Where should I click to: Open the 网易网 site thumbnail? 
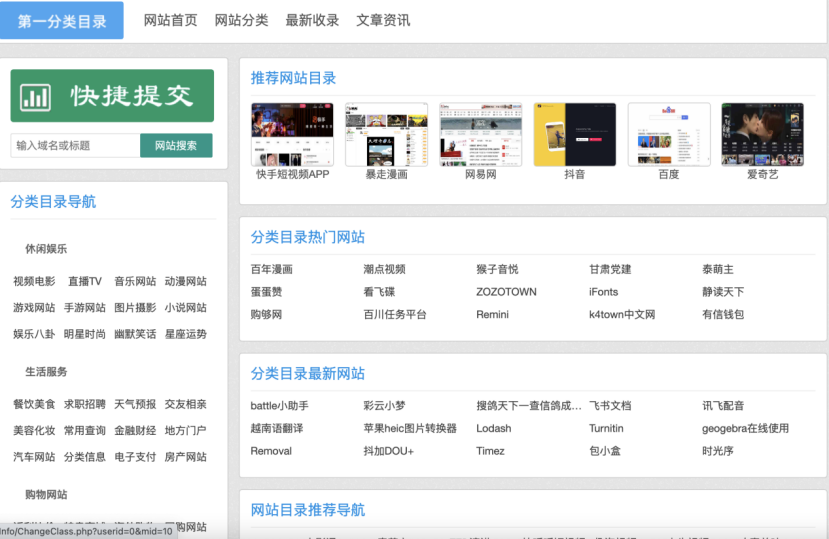click(x=481, y=134)
